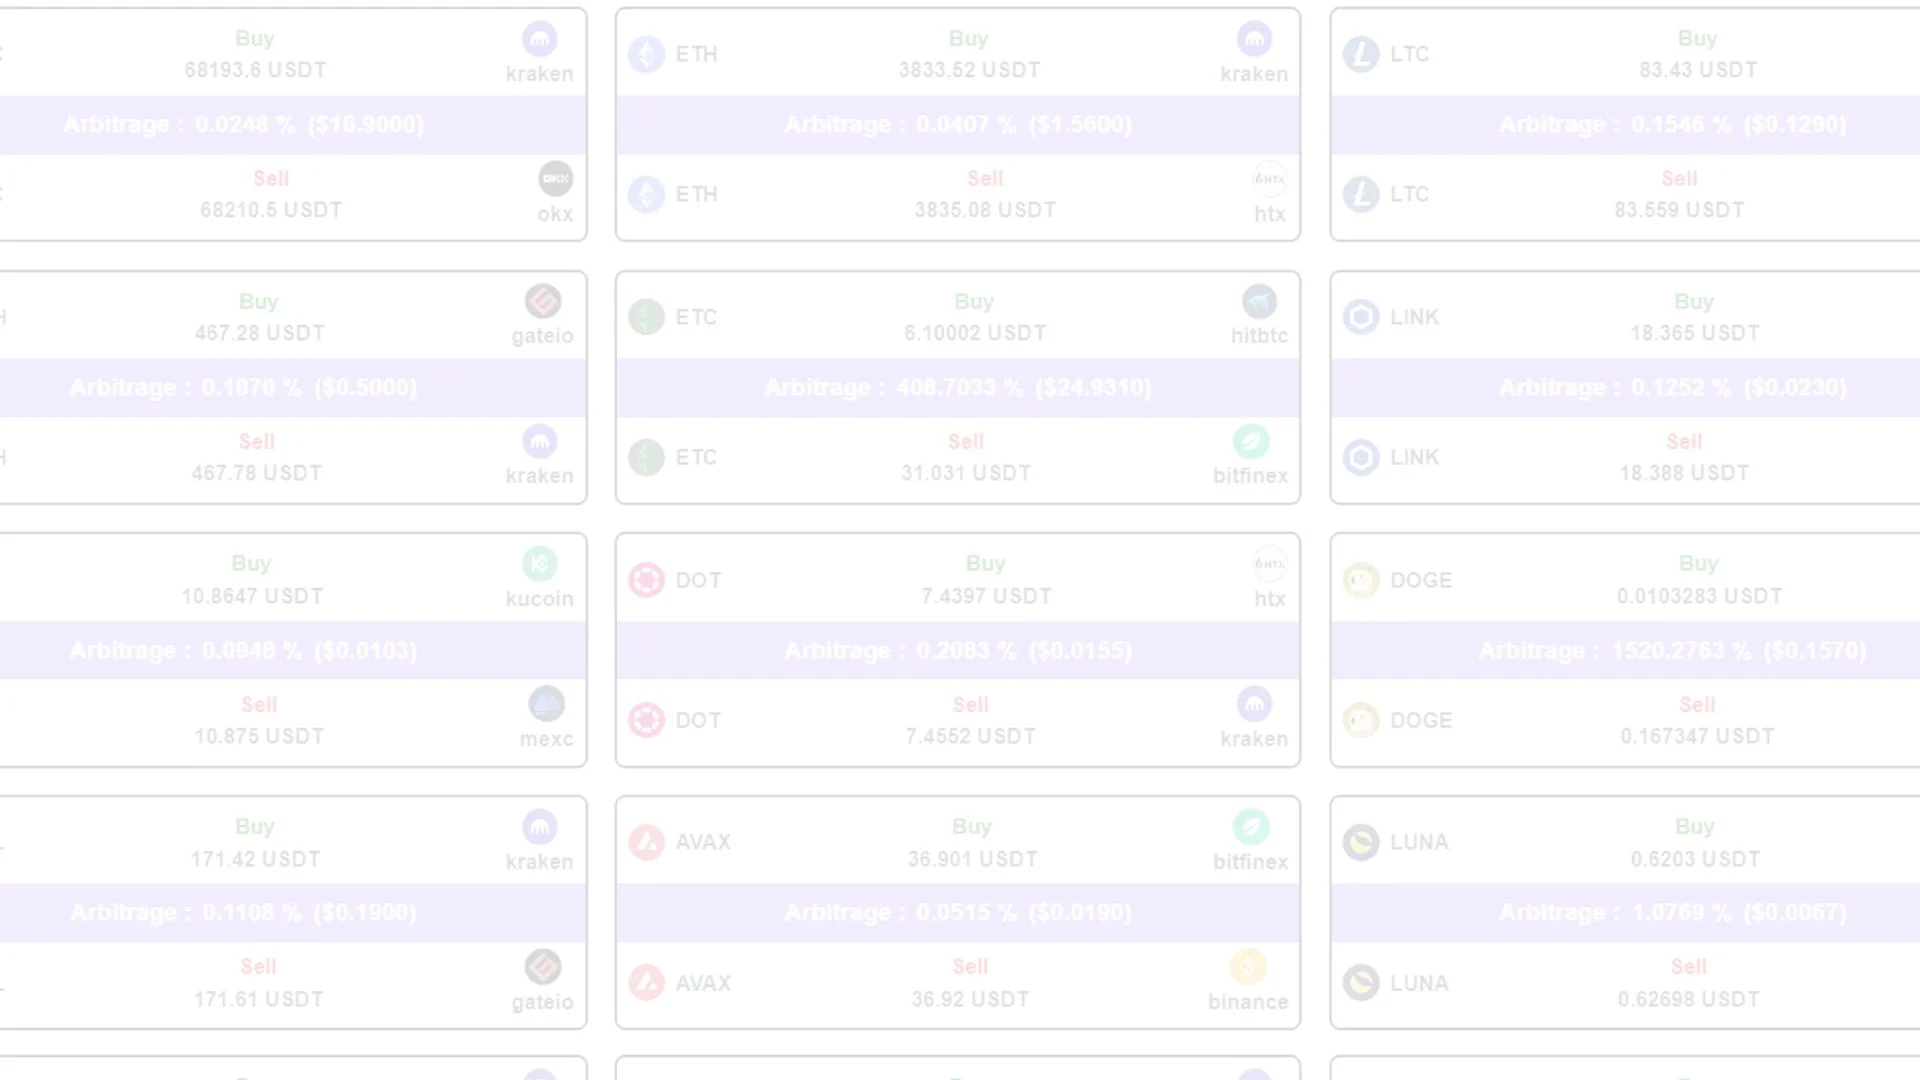Select the DOGE arbitrage 1520.2763 % banner
The width and height of the screenshot is (1920, 1080).
1672,651
